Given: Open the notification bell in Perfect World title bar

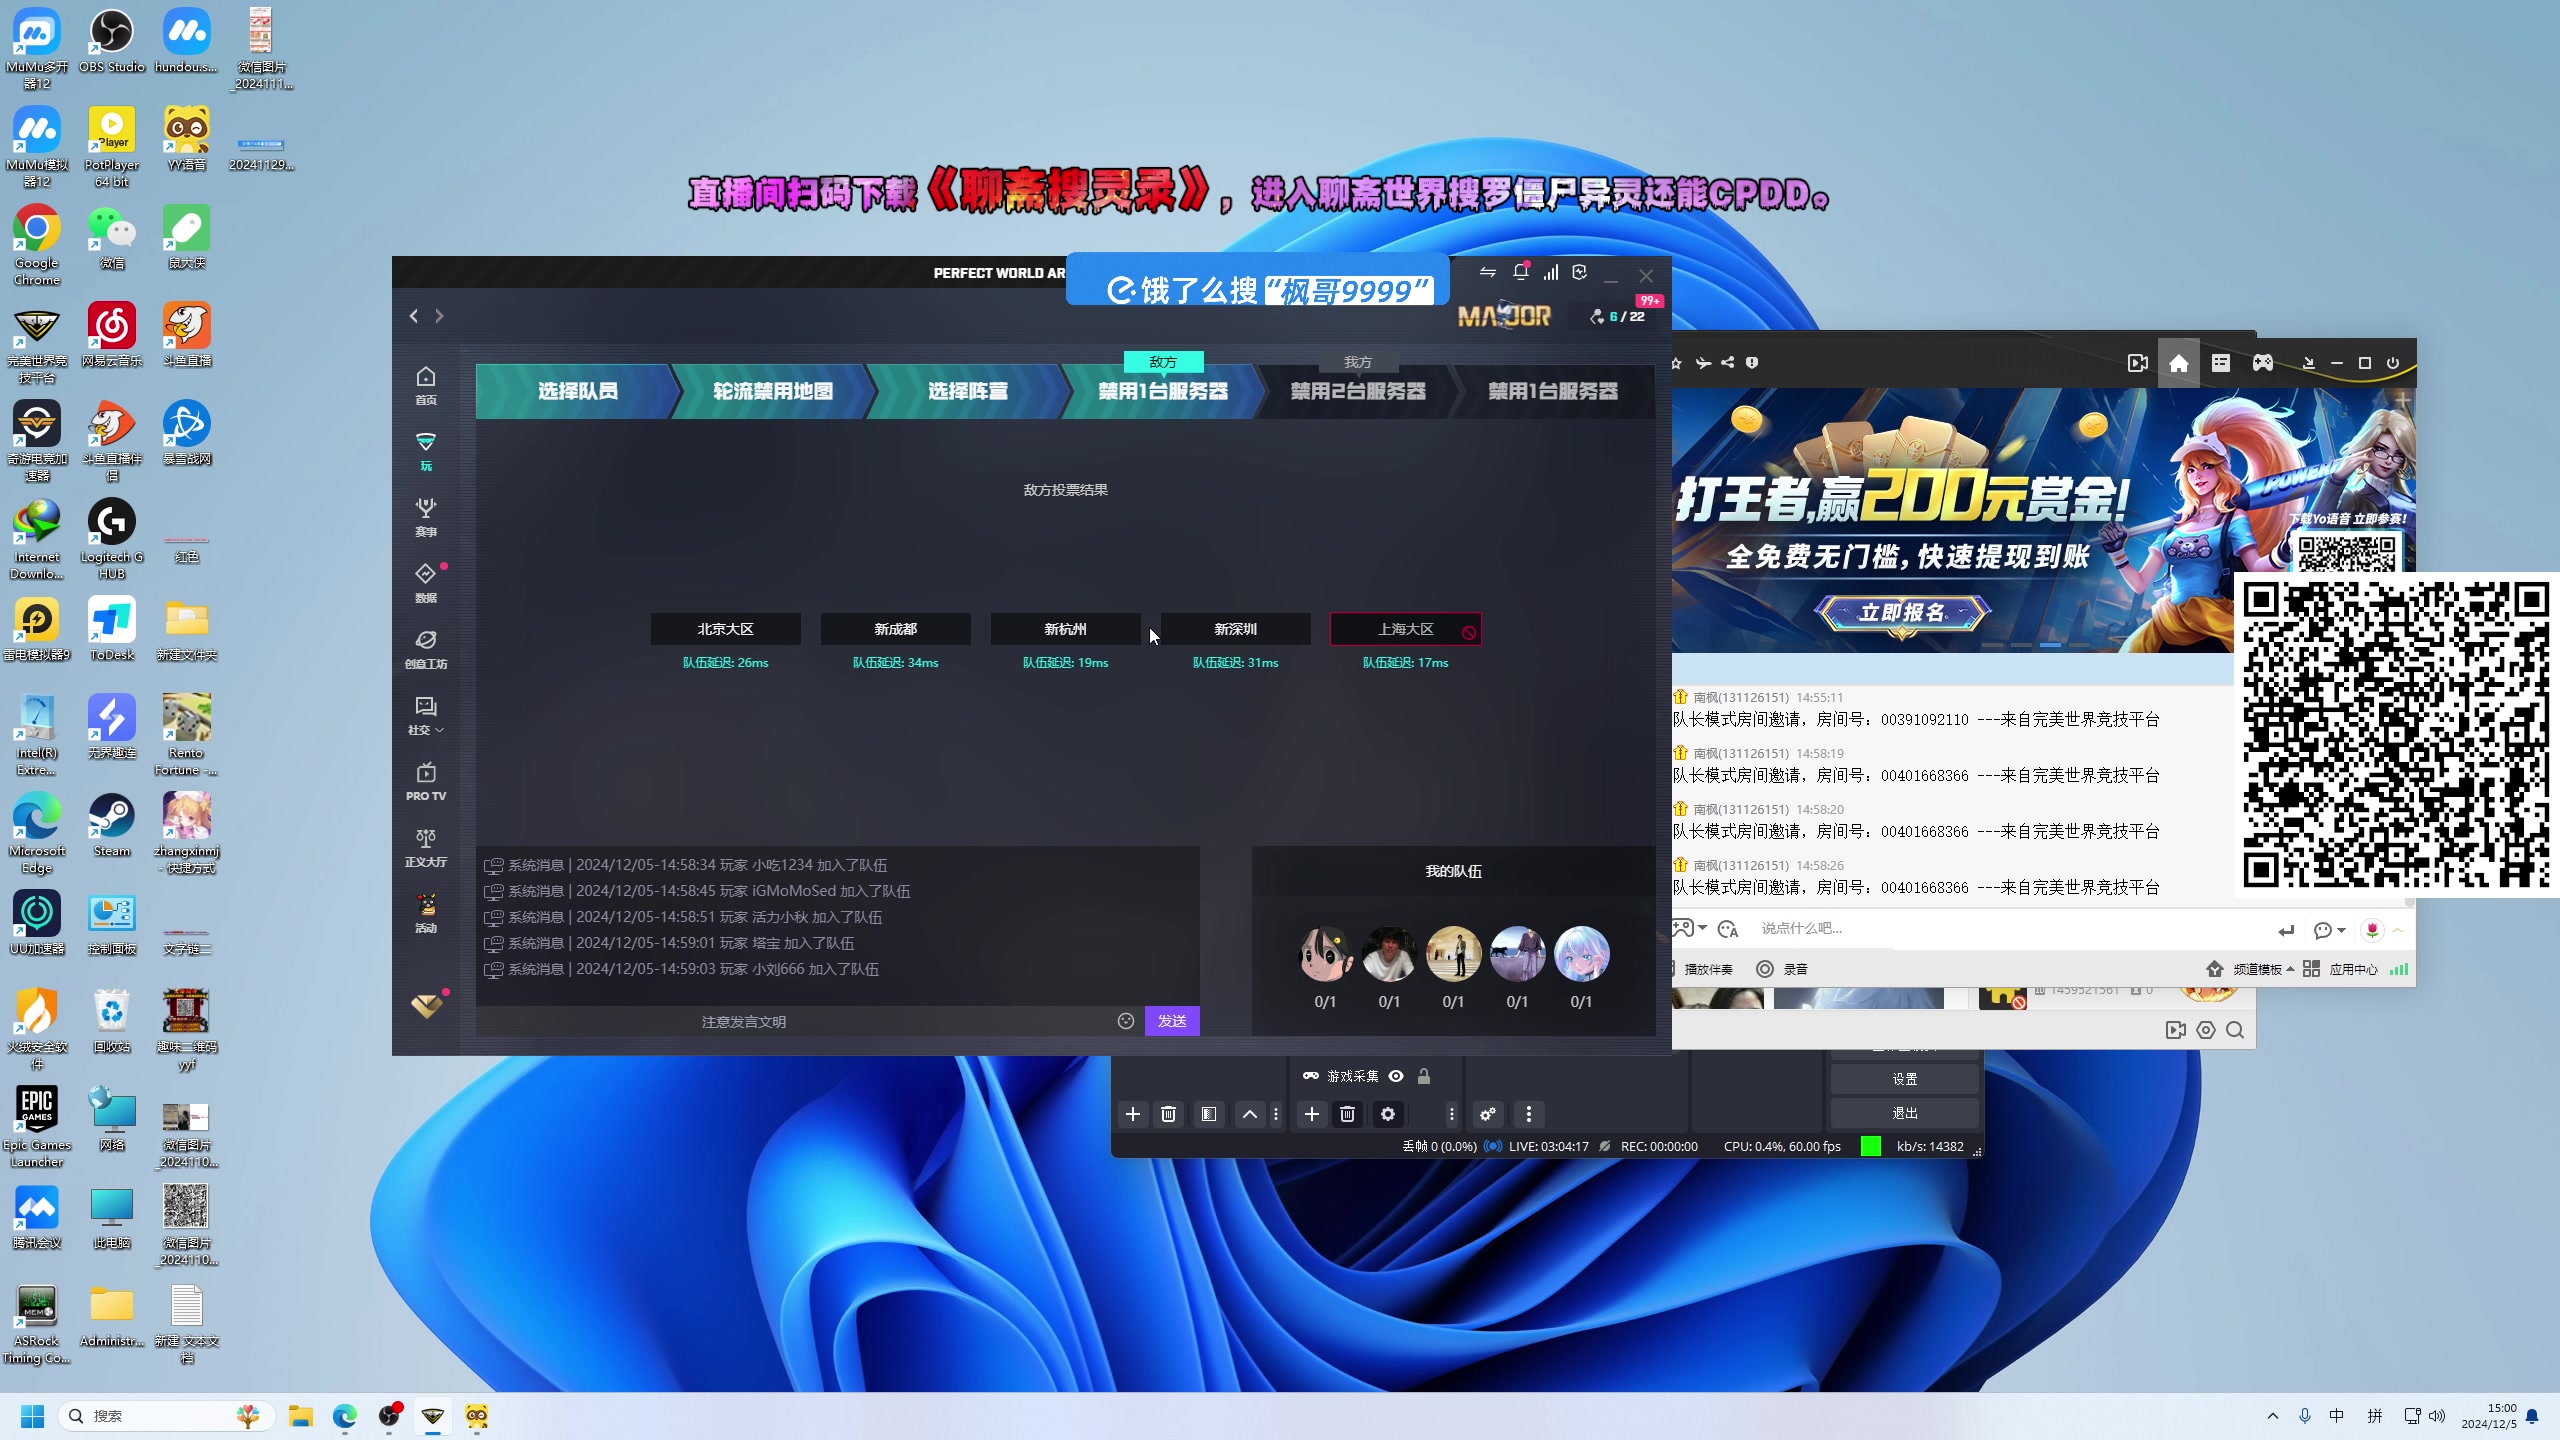Looking at the screenshot, I should 1520,272.
